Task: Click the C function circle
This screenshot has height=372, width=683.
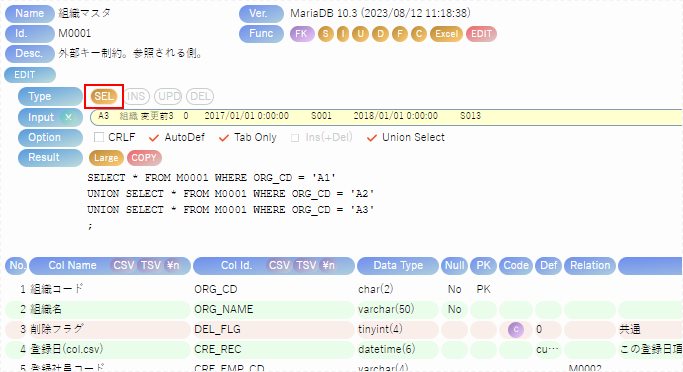Action: 419,34
